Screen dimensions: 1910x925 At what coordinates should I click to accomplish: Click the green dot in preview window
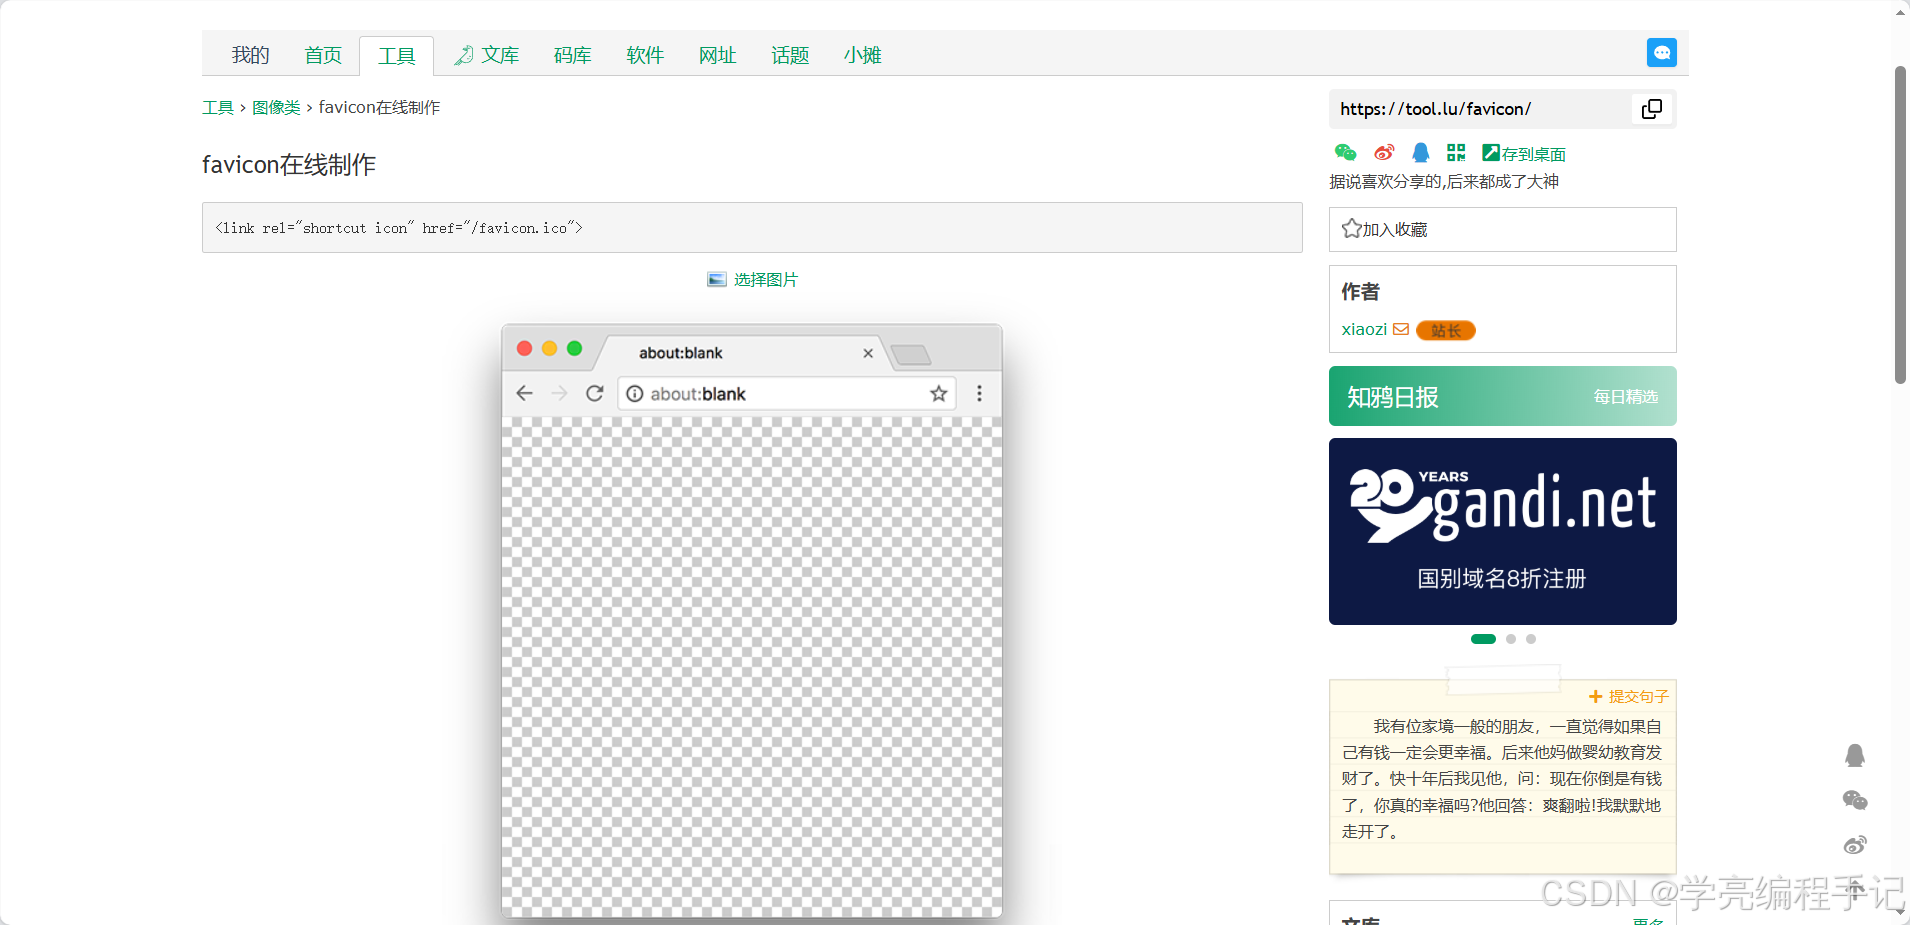574,348
